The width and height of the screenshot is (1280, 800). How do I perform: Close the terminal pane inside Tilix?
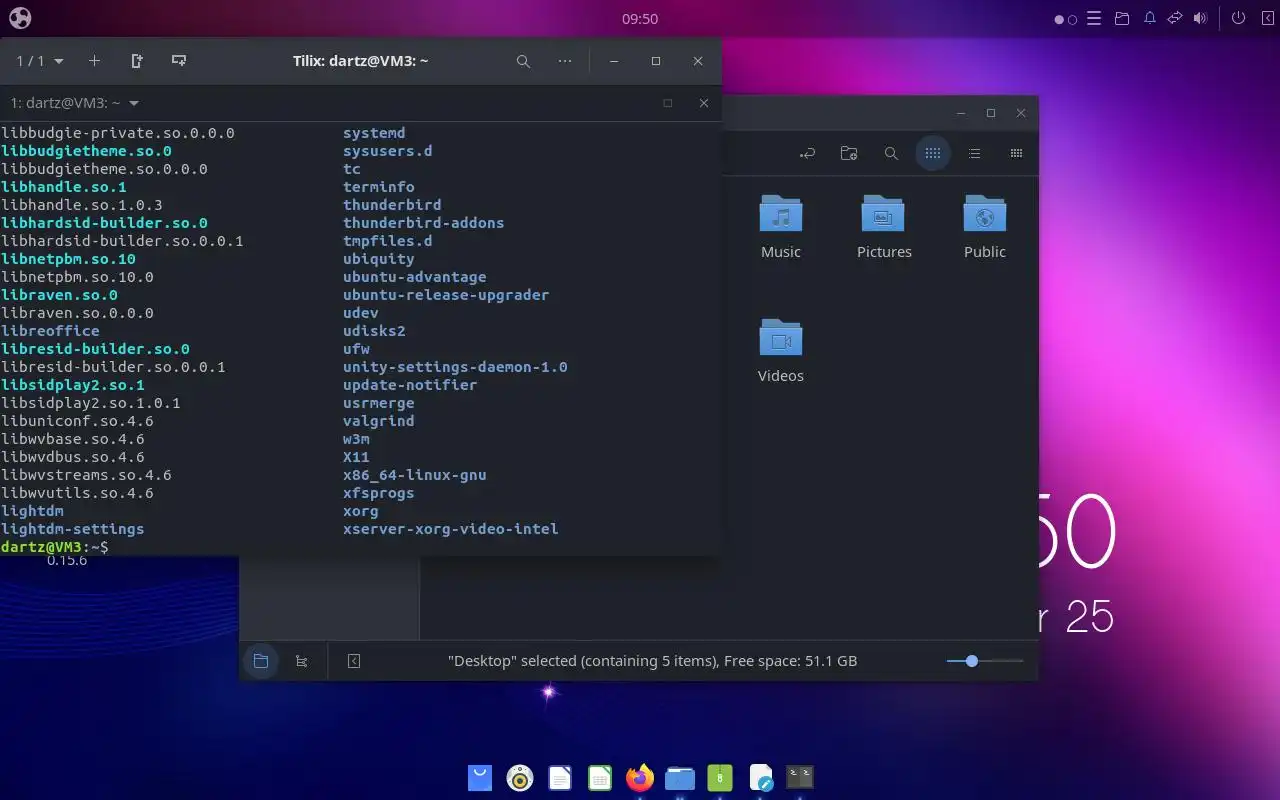point(704,103)
